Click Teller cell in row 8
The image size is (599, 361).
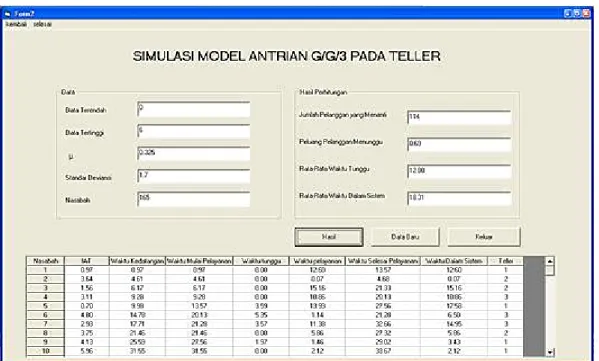505,333
